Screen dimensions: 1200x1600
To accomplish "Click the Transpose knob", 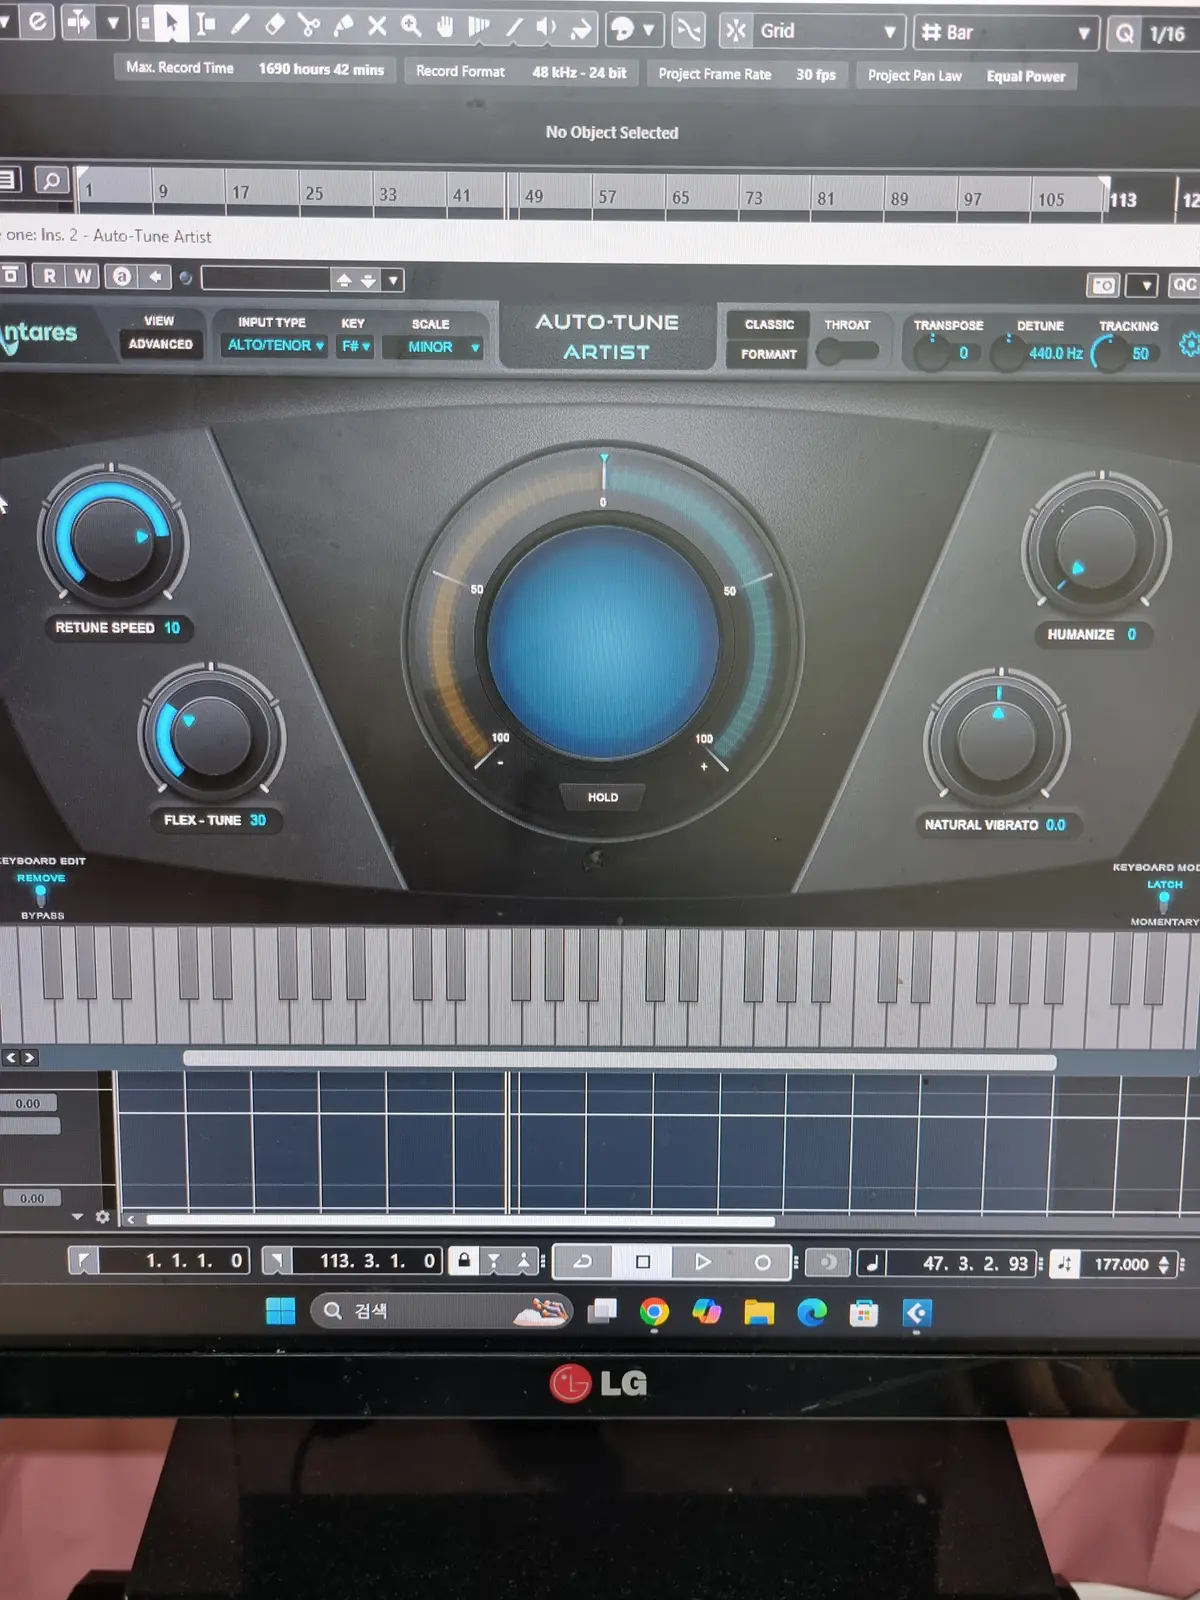I will 932,352.
